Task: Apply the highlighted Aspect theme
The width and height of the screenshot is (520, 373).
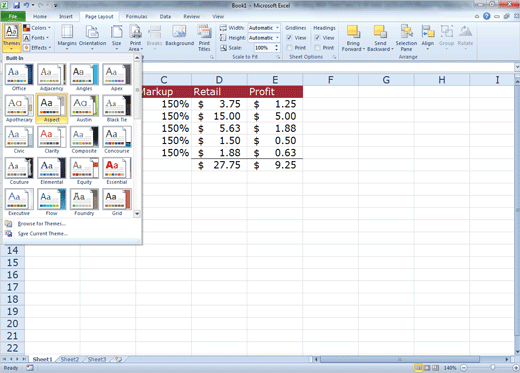Action: 52,109
